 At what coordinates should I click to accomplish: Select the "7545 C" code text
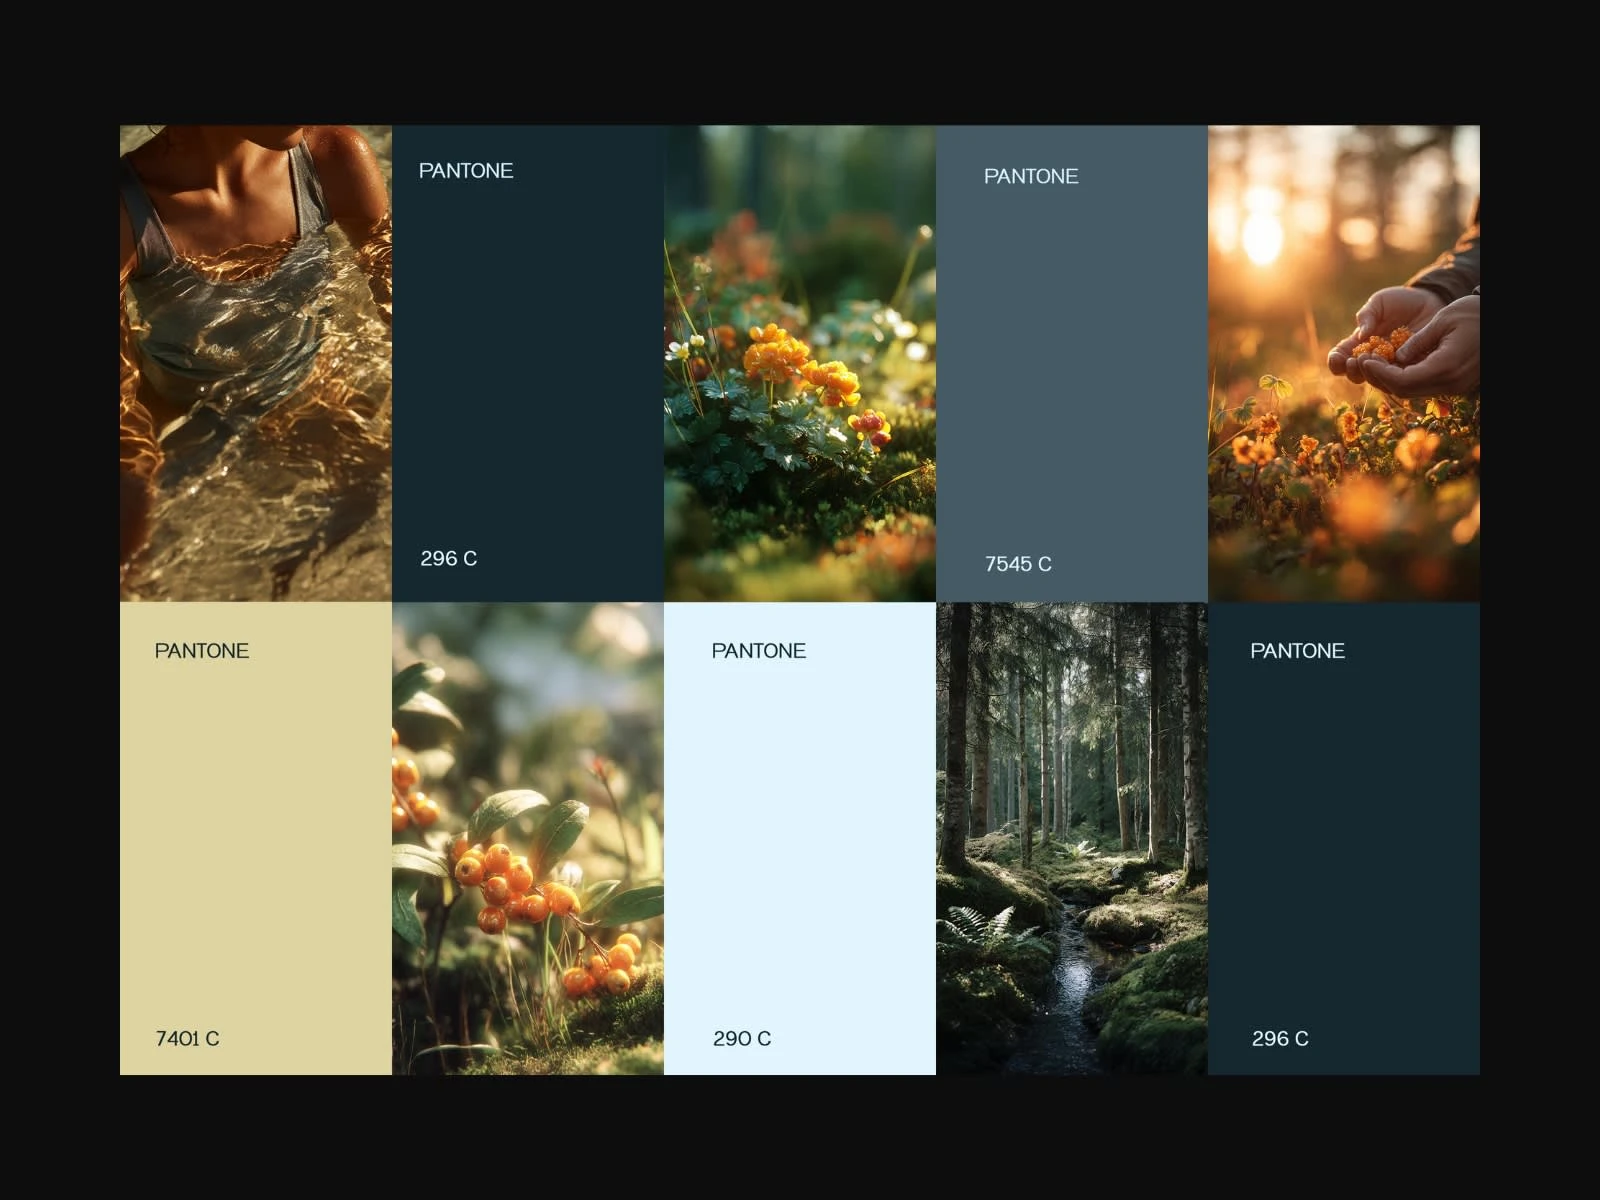(x=1018, y=564)
